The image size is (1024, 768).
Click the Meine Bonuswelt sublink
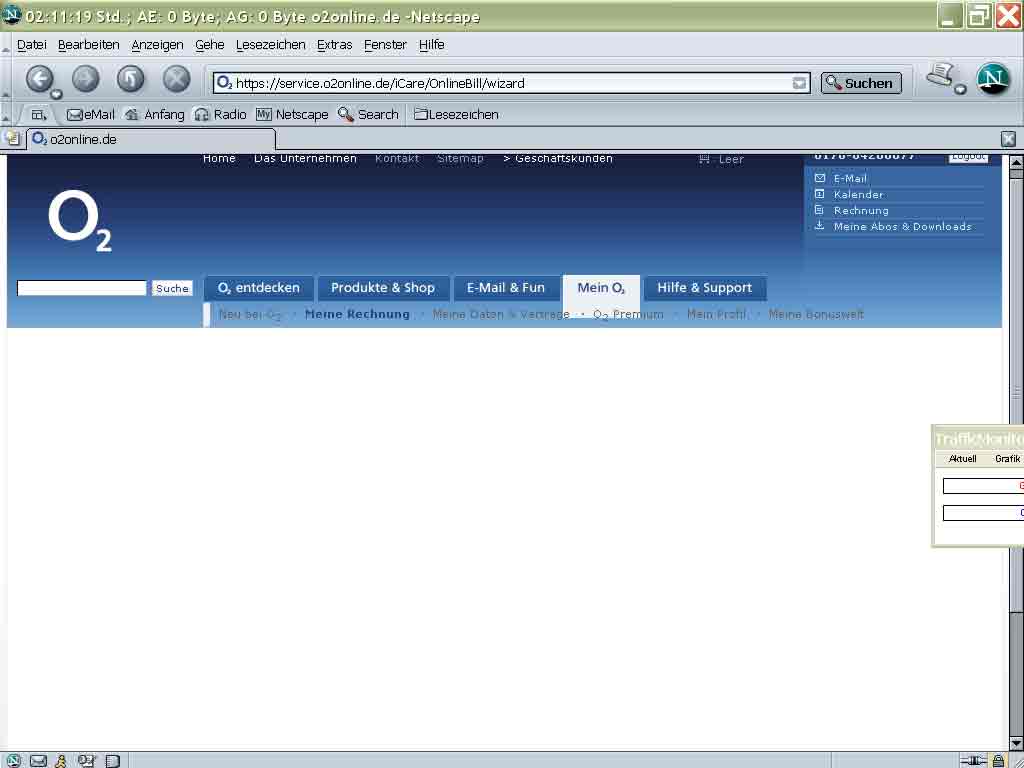(x=816, y=315)
